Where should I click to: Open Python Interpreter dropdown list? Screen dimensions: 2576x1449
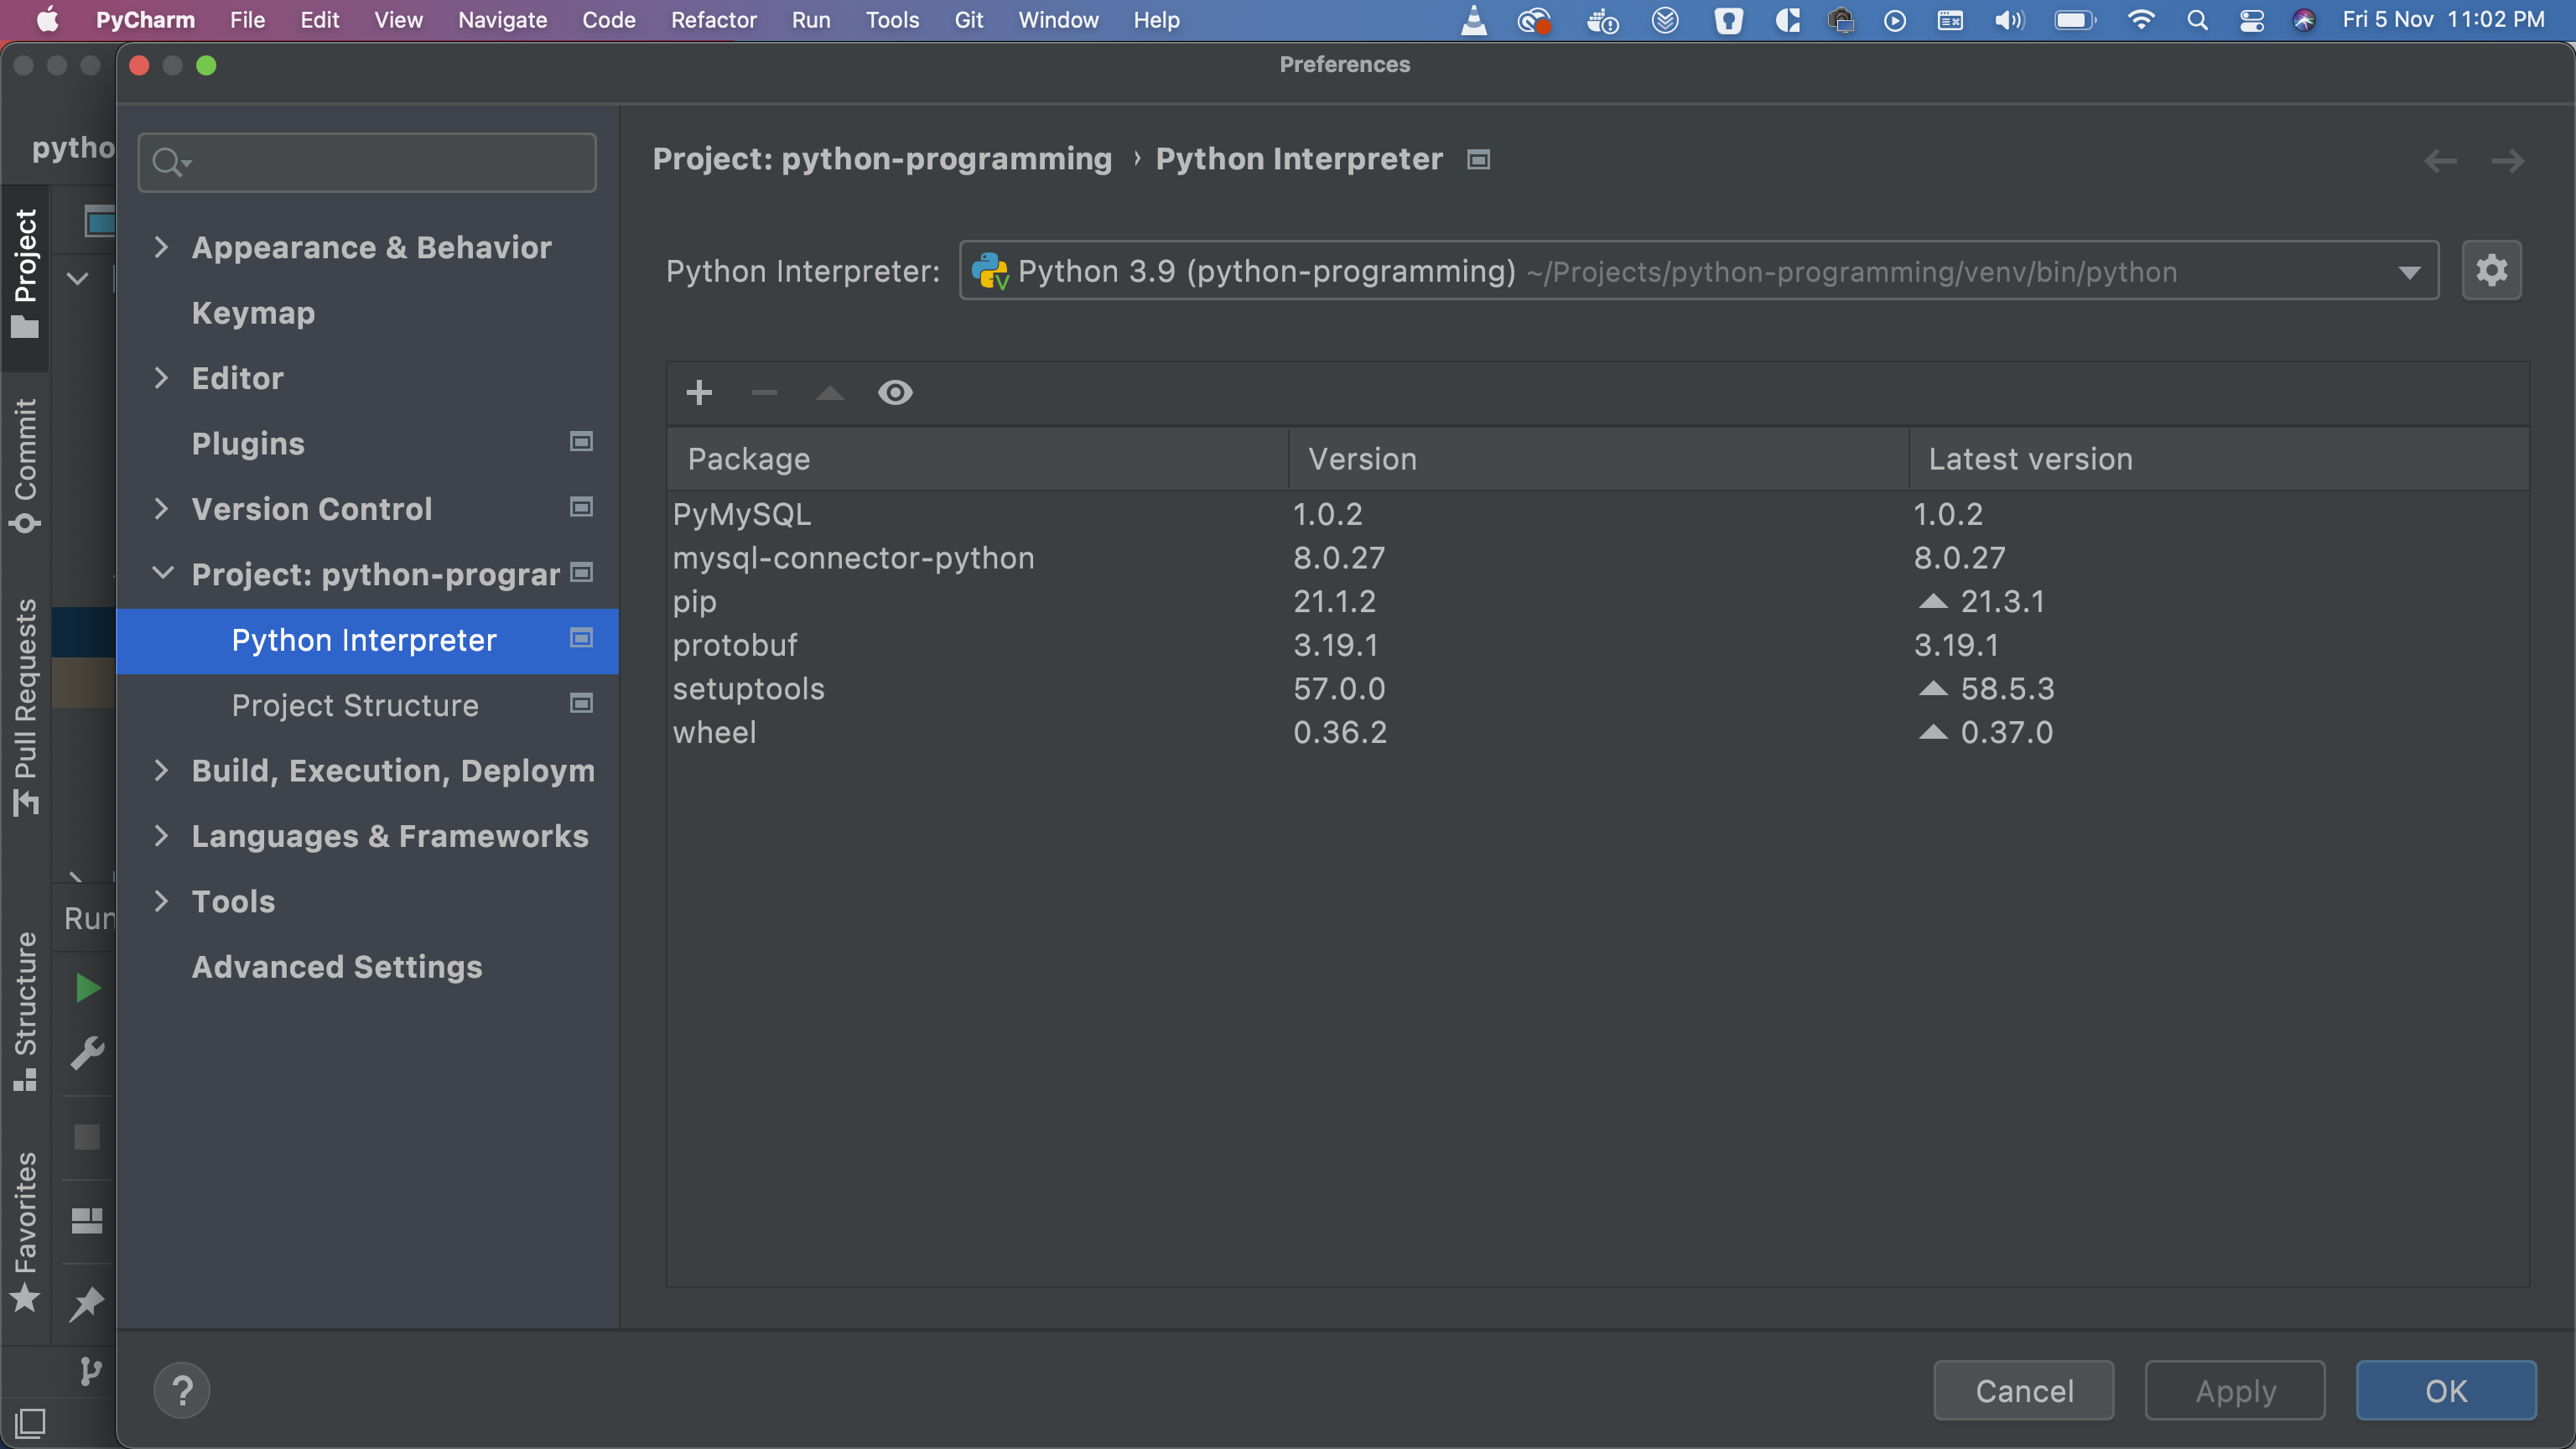[x=2409, y=272]
